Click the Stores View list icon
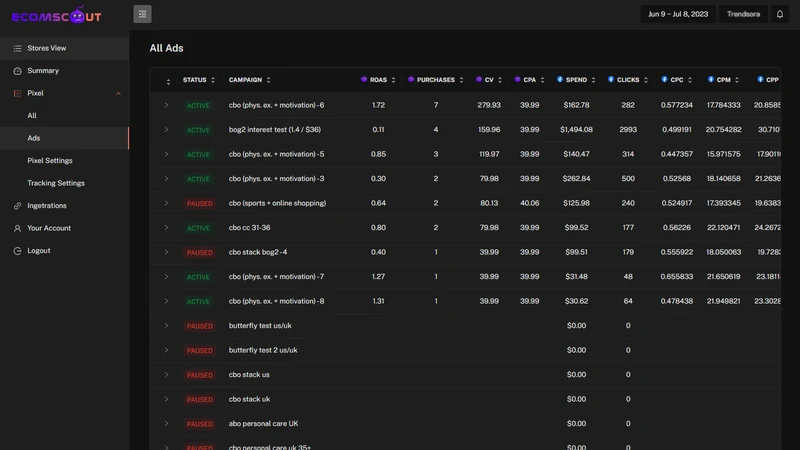Screen dimensions: 800x450 point(17,48)
